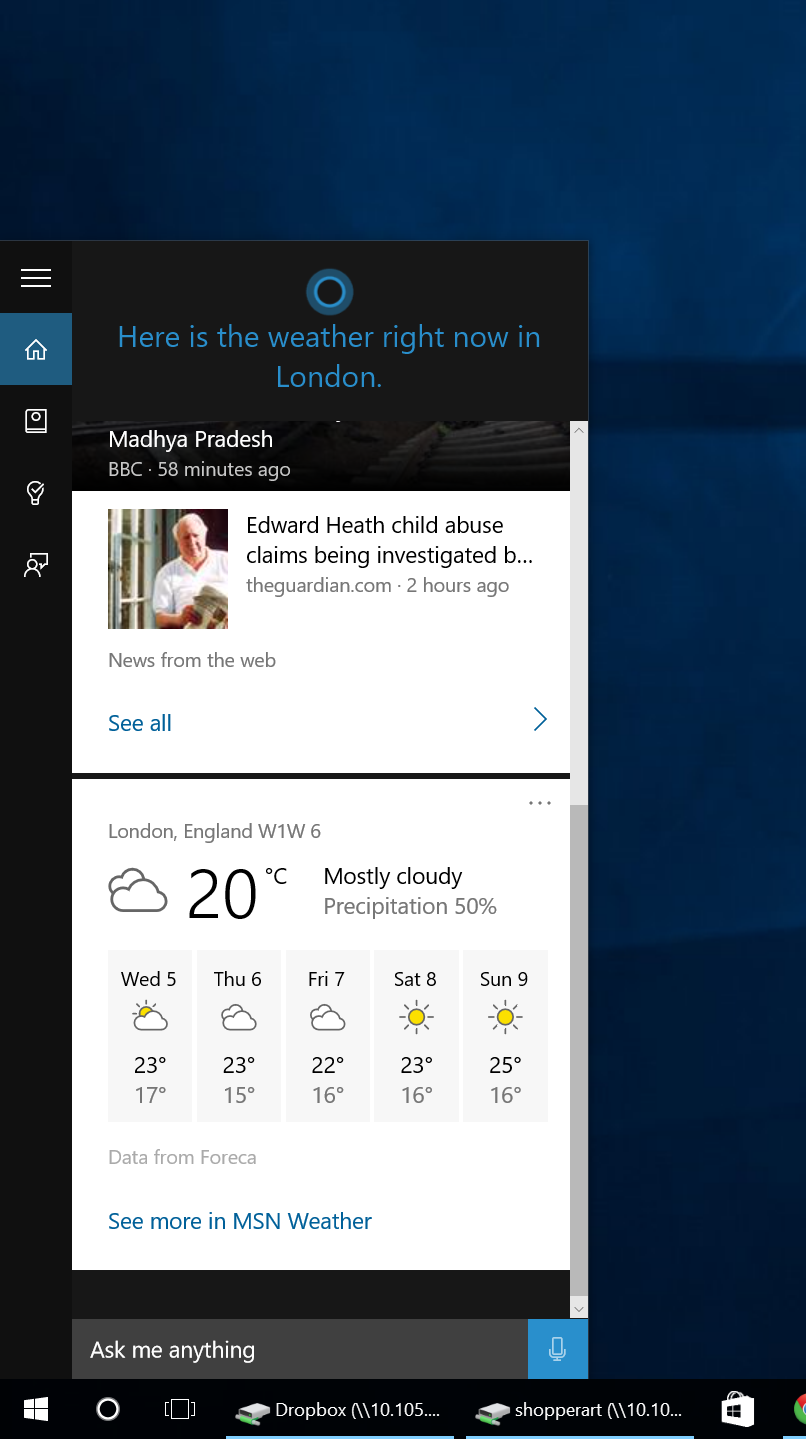Open the weather card options ellipsis
This screenshot has width=806, height=1439.
(x=540, y=802)
